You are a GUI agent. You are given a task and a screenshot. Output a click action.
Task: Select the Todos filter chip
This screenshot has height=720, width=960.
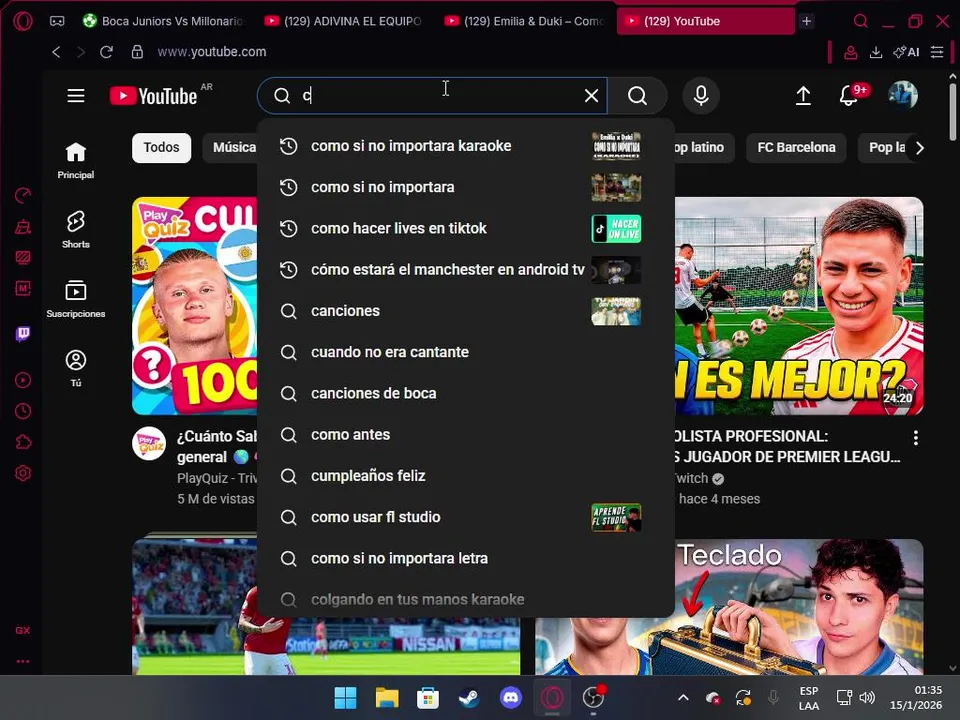[x=162, y=148]
